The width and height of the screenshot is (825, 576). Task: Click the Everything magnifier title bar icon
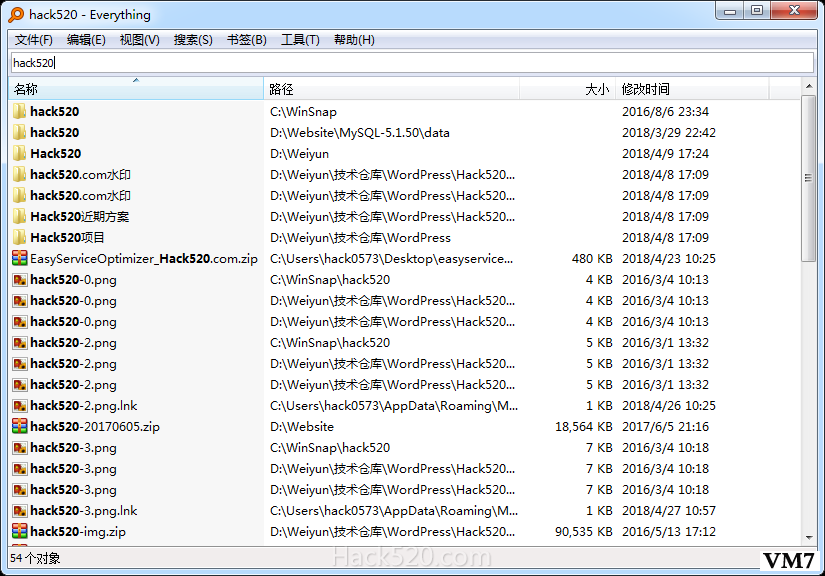[16, 15]
